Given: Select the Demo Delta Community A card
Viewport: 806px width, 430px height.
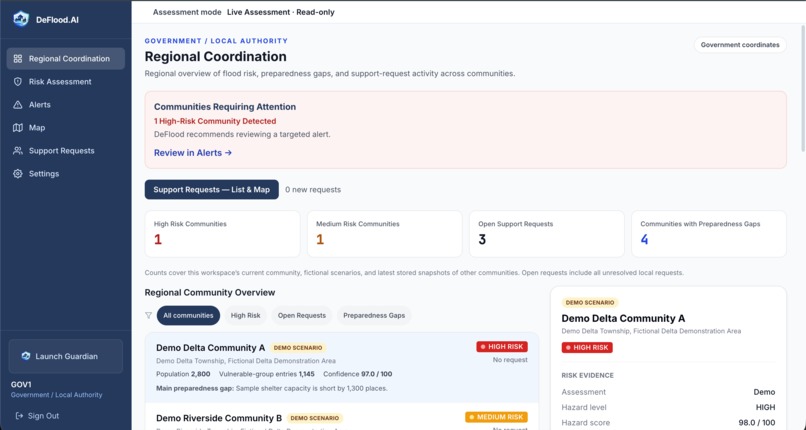Looking at the screenshot, I should tap(342, 367).
